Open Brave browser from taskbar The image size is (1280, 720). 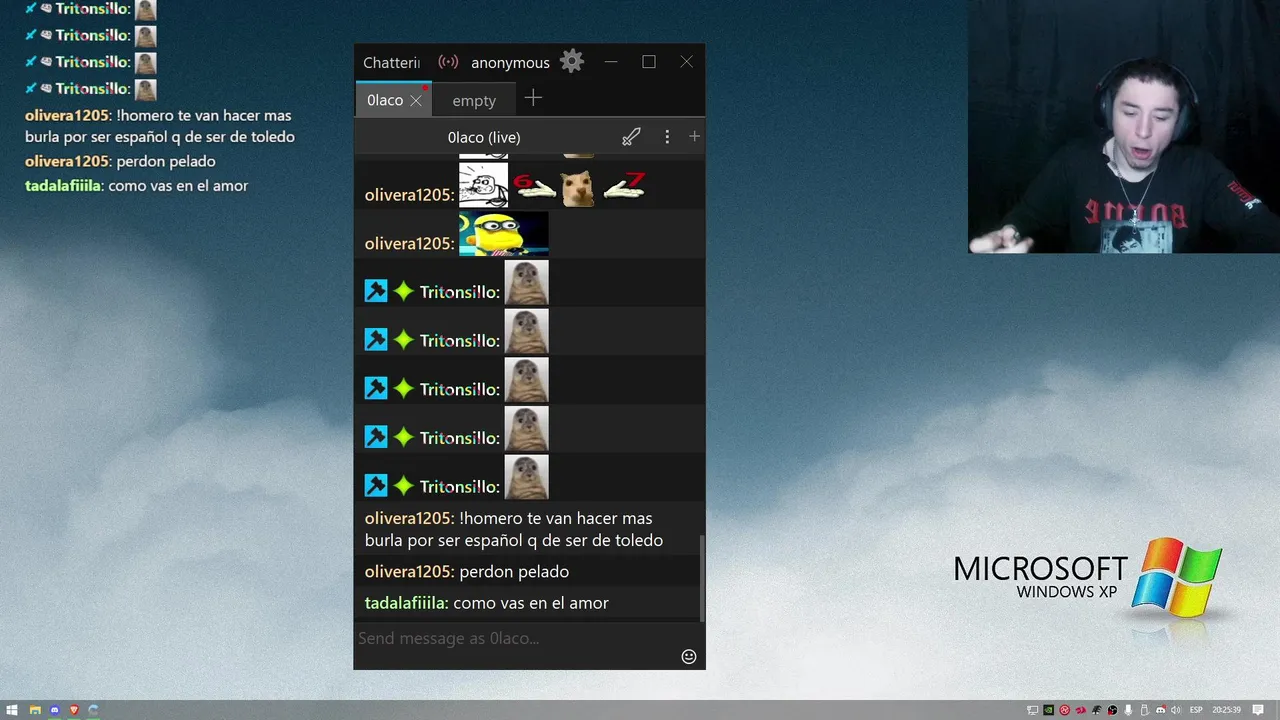pyautogui.click(x=74, y=710)
